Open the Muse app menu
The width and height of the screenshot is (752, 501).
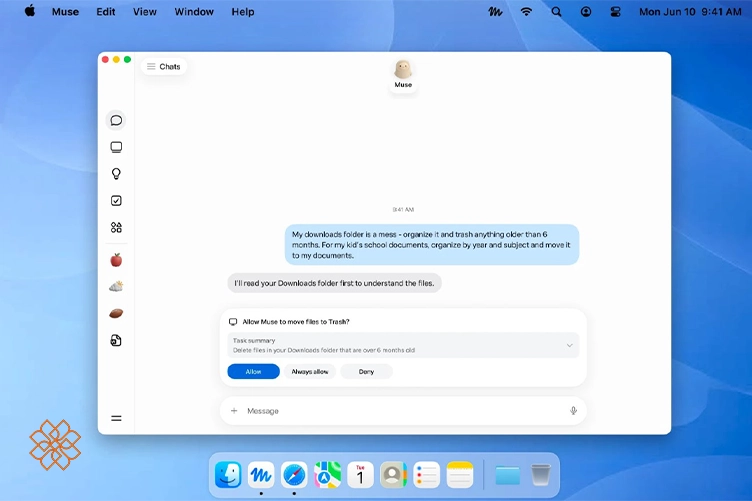pyautogui.click(x=65, y=12)
